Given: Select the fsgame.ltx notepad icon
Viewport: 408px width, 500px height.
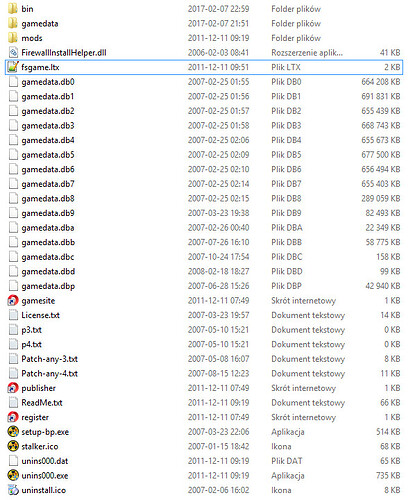Looking at the screenshot, I should [x=13, y=67].
